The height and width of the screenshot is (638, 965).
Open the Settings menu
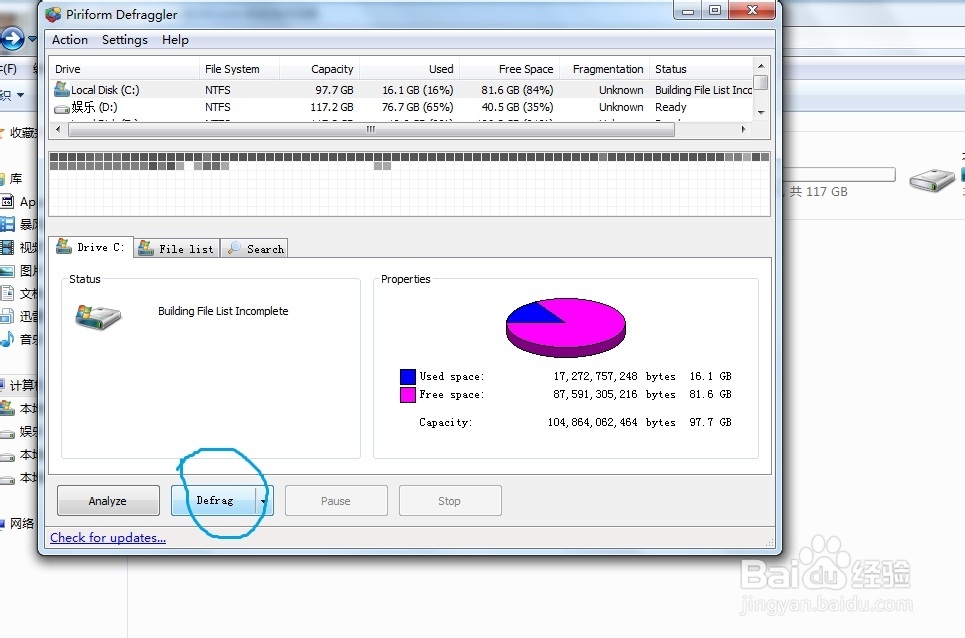pyautogui.click(x=124, y=40)
